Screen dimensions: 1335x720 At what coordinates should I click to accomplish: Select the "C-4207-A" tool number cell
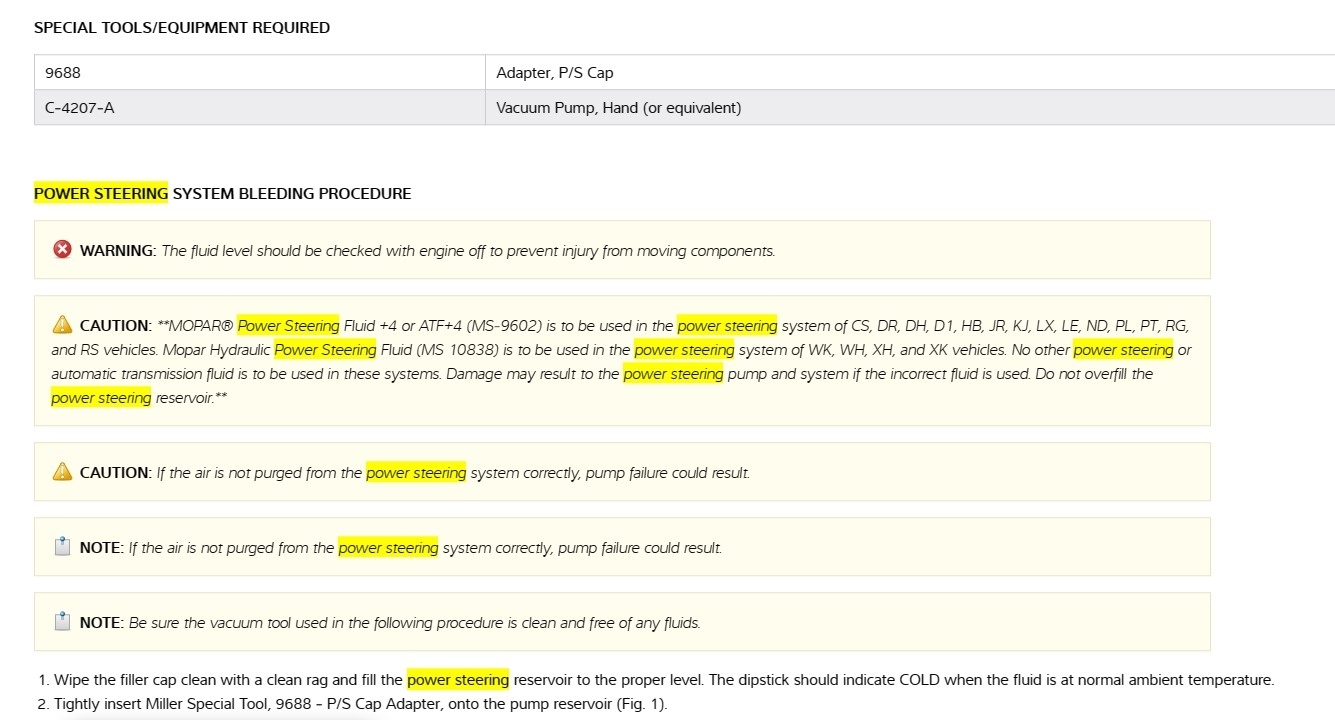[x=260, y=107]
